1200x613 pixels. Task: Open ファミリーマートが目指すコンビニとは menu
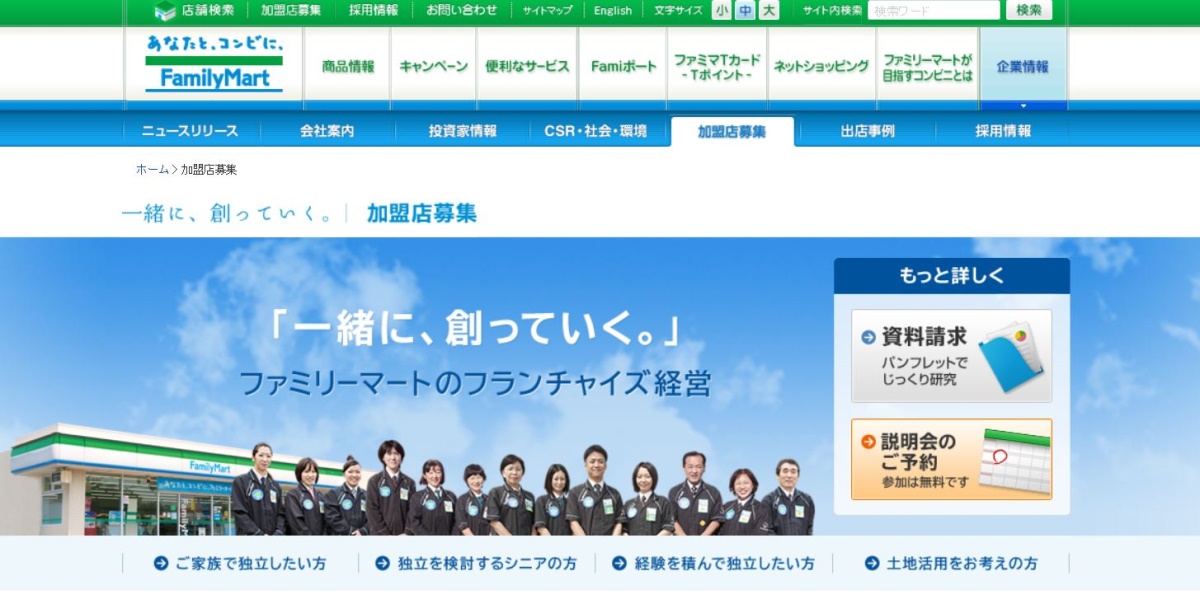point(927,67)
